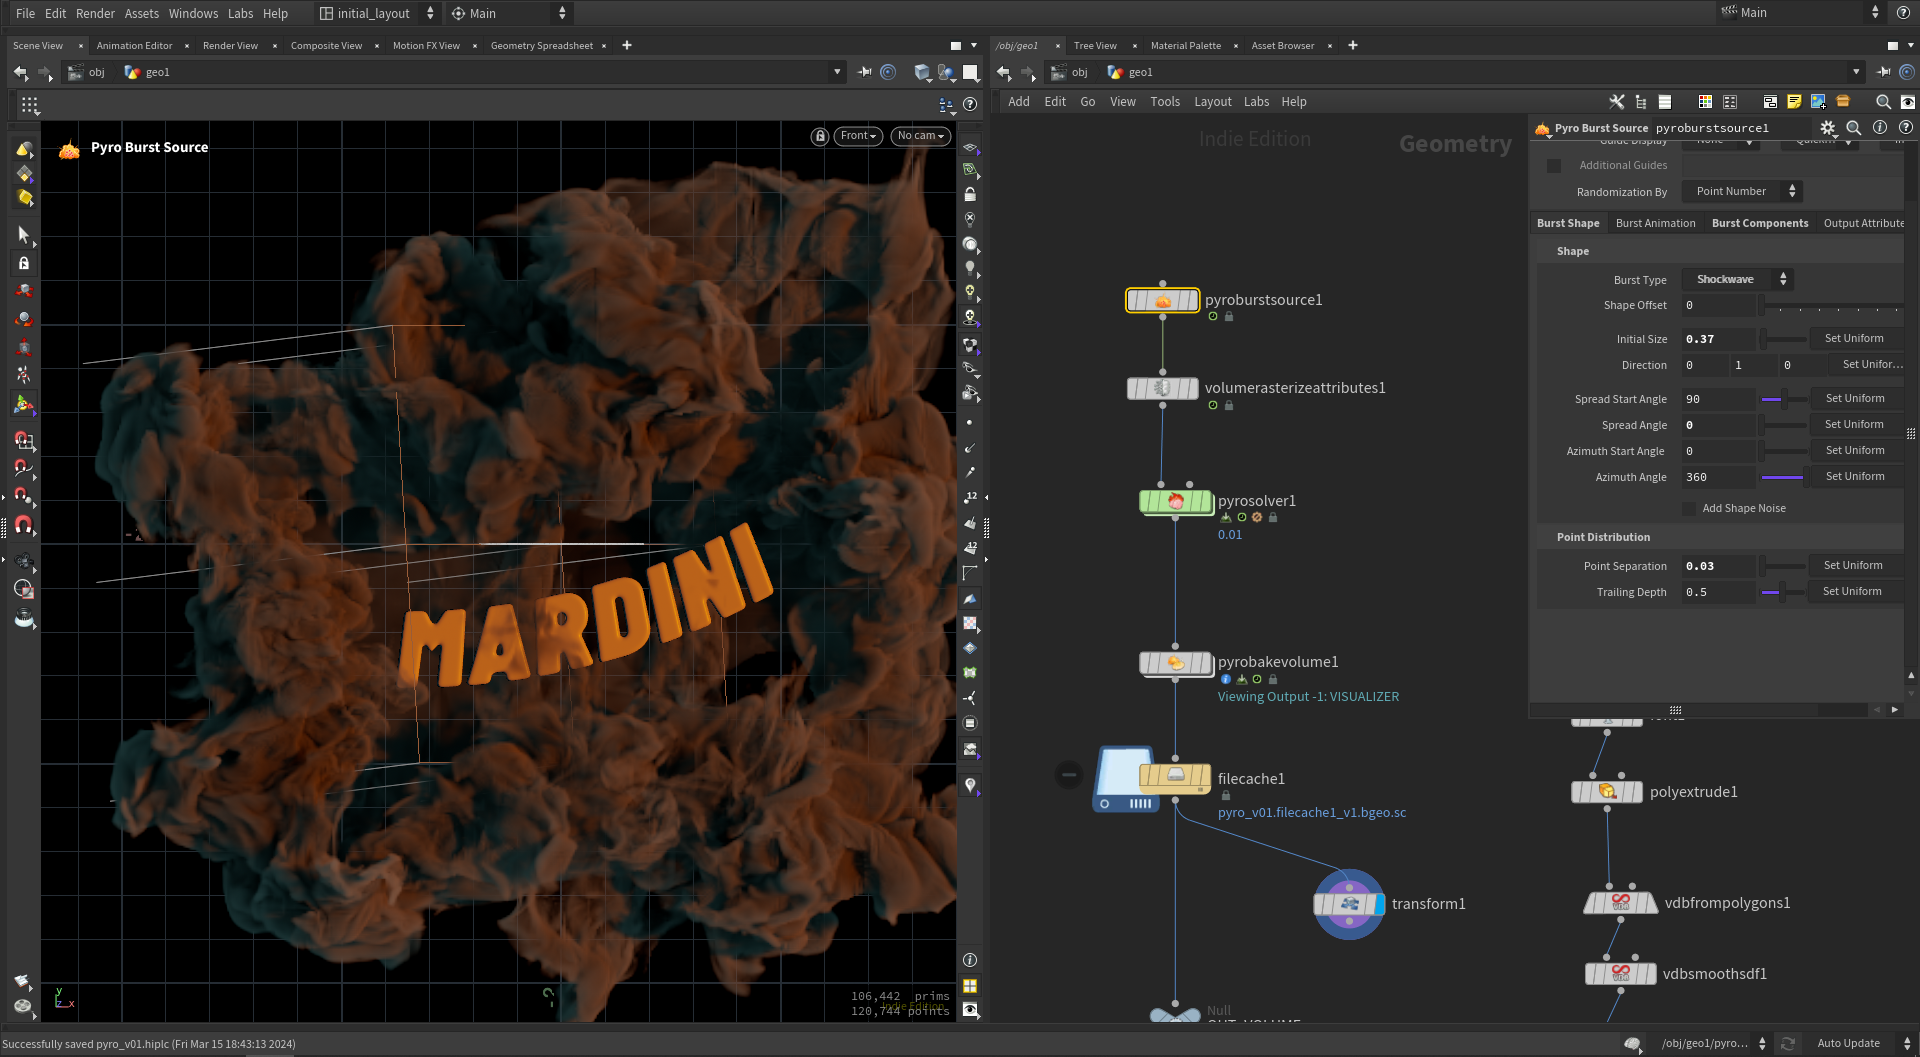Toggle the viewport camera lock icon beside Front
The width and height of the screenshot is (1920, 1057).
point(820,136)
